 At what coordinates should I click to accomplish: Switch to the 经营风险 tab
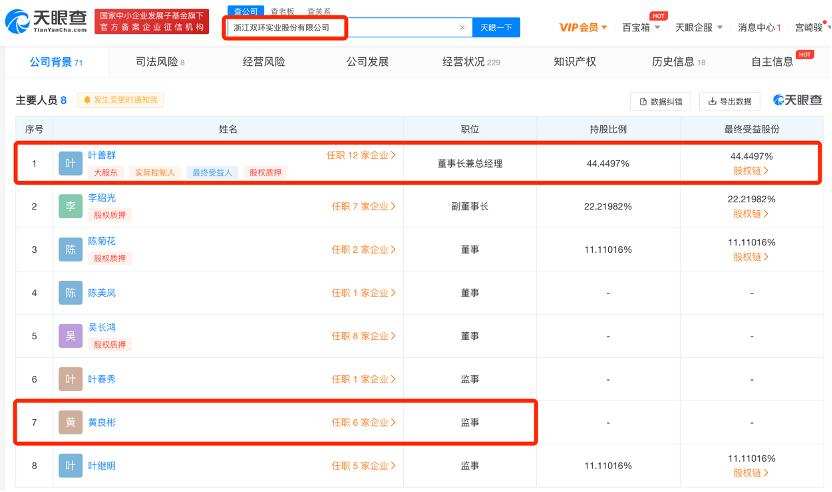(x=264, y=62)
